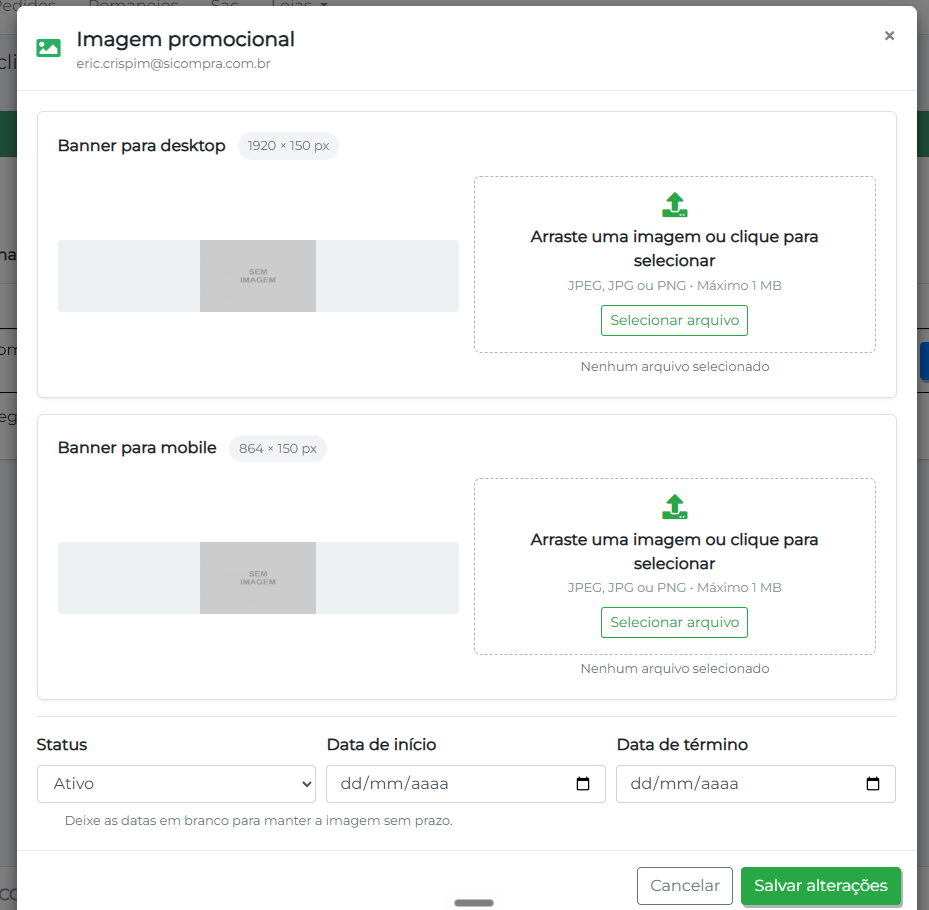Click the upload icon in desktop banner dropzone
The width and height of the screenshot is (929, 910).
674,204
